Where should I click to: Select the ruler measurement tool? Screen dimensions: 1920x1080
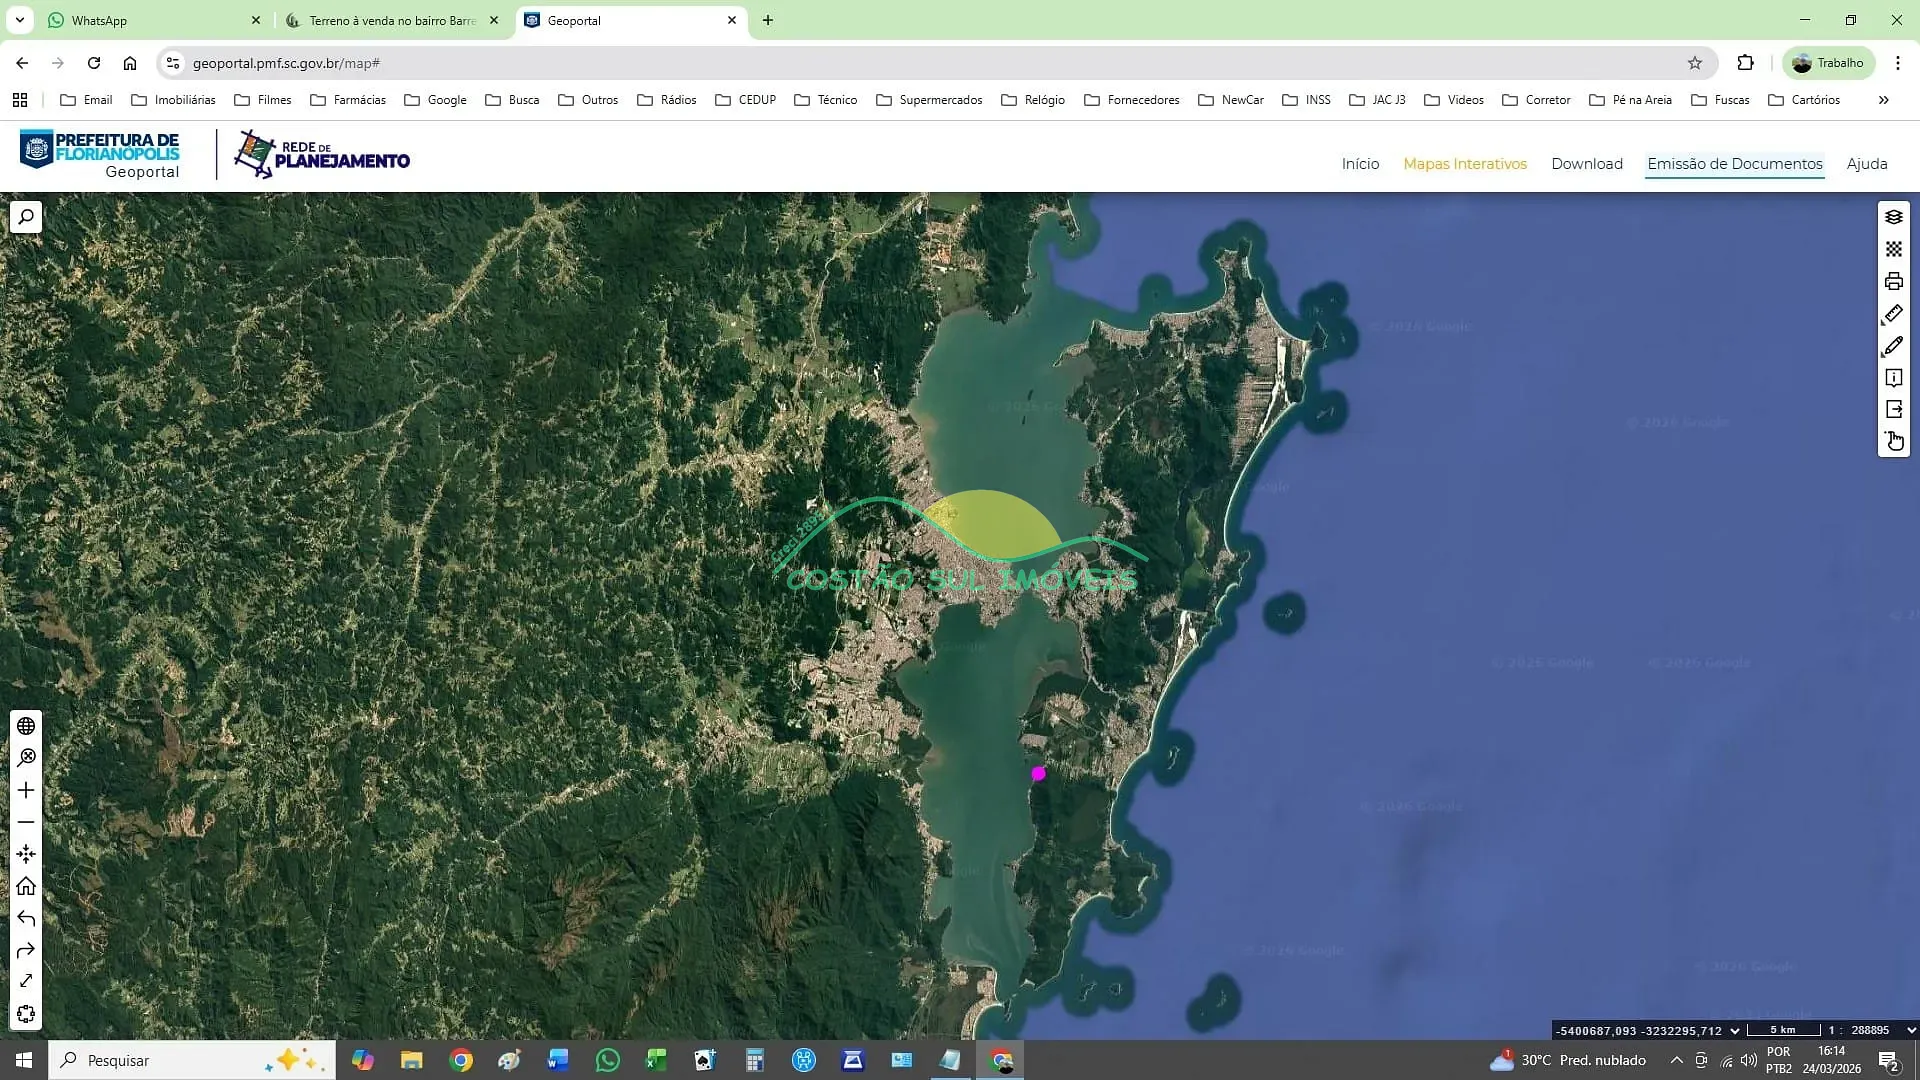tap(1894, 314)
